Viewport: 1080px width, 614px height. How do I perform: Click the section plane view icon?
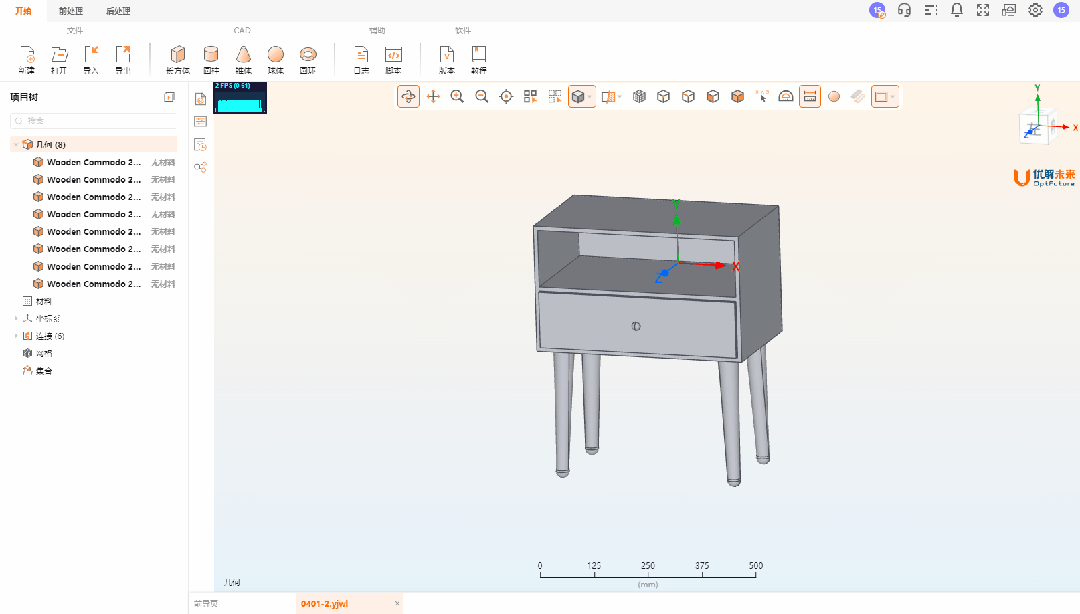click(608, 96)
